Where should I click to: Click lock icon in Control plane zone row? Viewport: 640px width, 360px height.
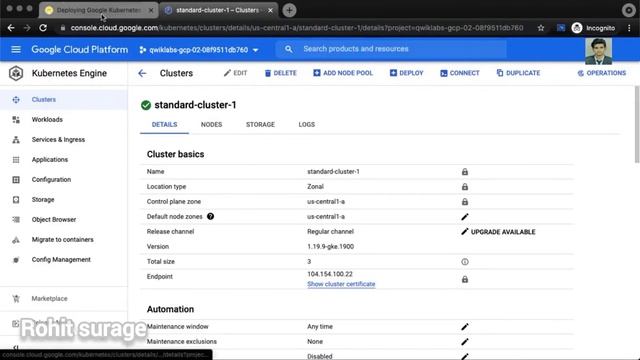[x=465, y=202]
